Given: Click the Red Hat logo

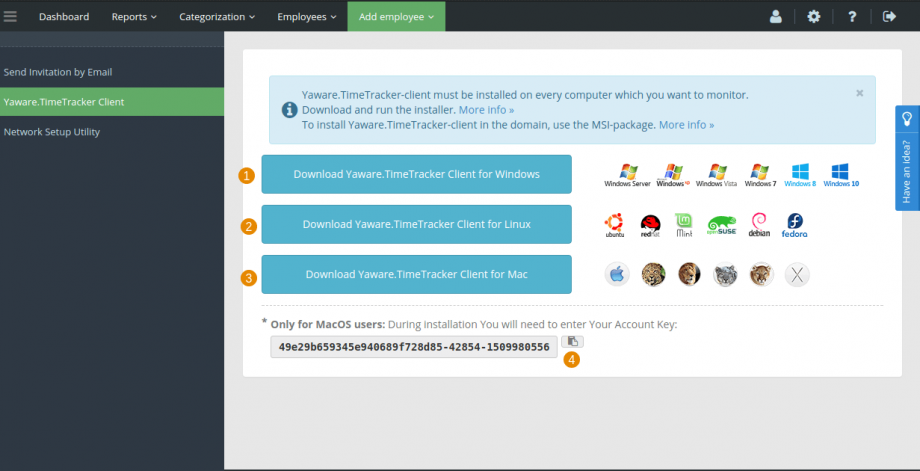Looking at the screenshot, I should click(x=650, y=225).
